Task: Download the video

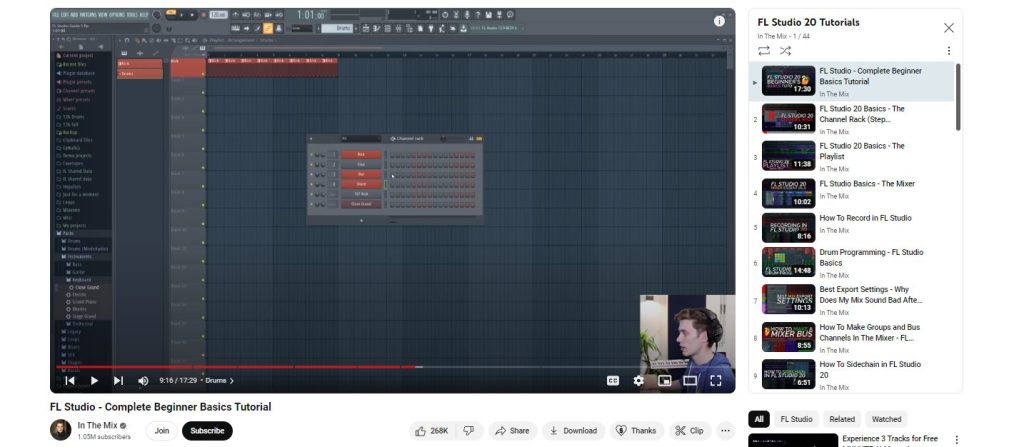Action: (573, 431)
